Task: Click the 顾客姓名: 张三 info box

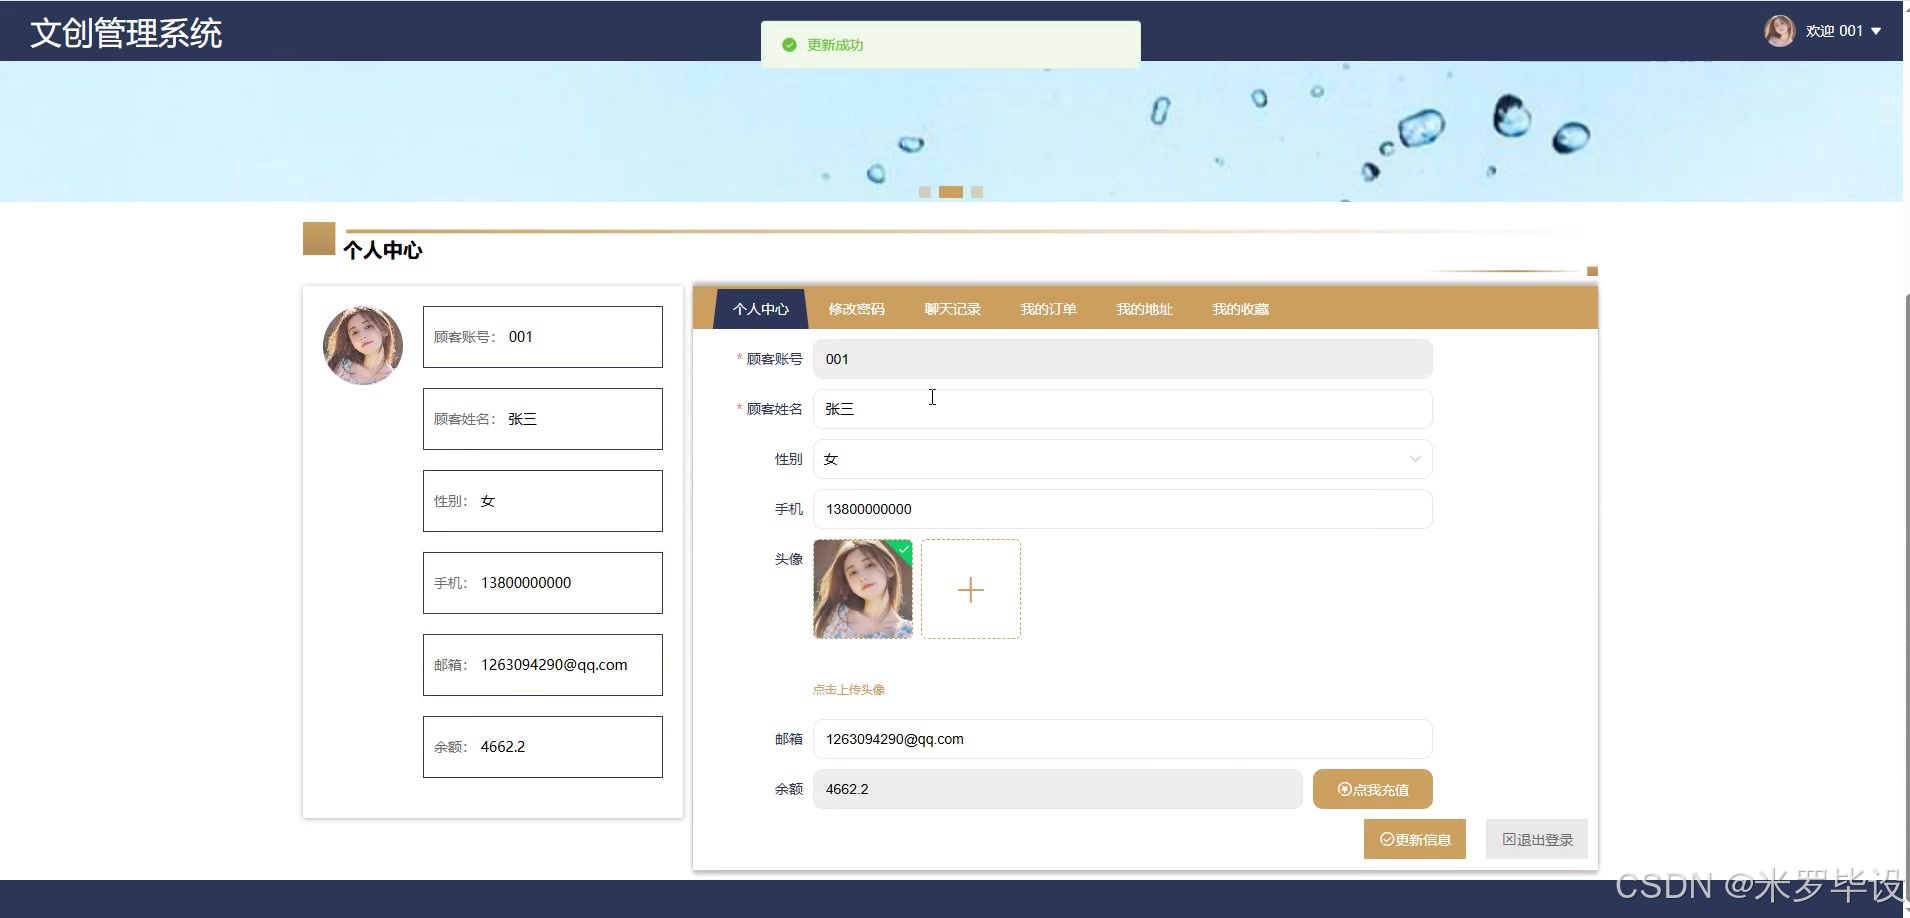Action: pyautogui.click(x=542, y=419)
